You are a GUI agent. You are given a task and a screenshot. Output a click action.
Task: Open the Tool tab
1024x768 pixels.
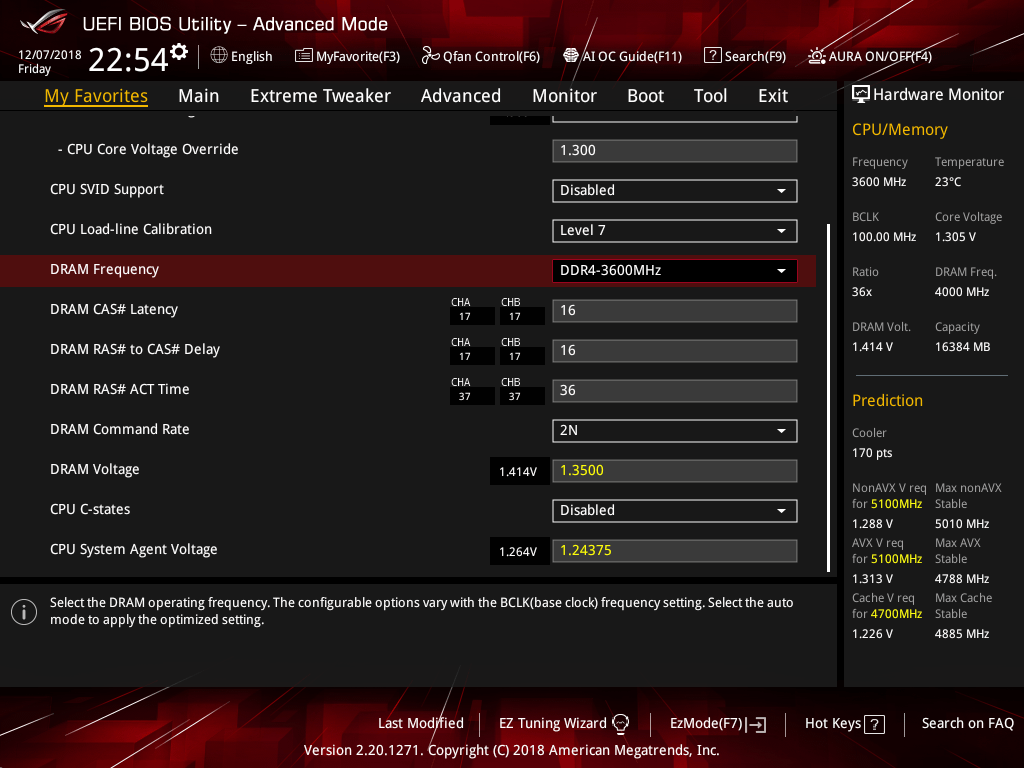click(710, 96)
